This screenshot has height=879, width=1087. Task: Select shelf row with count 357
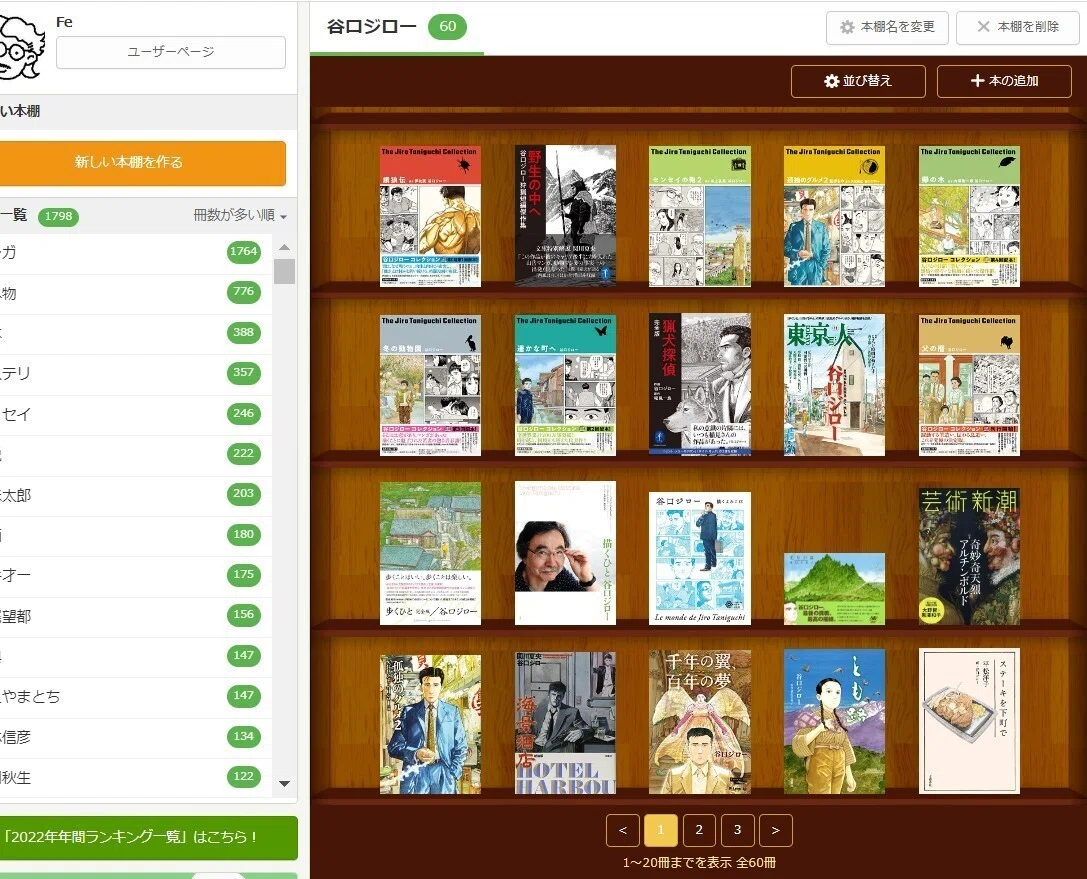[x=135, y=373]
